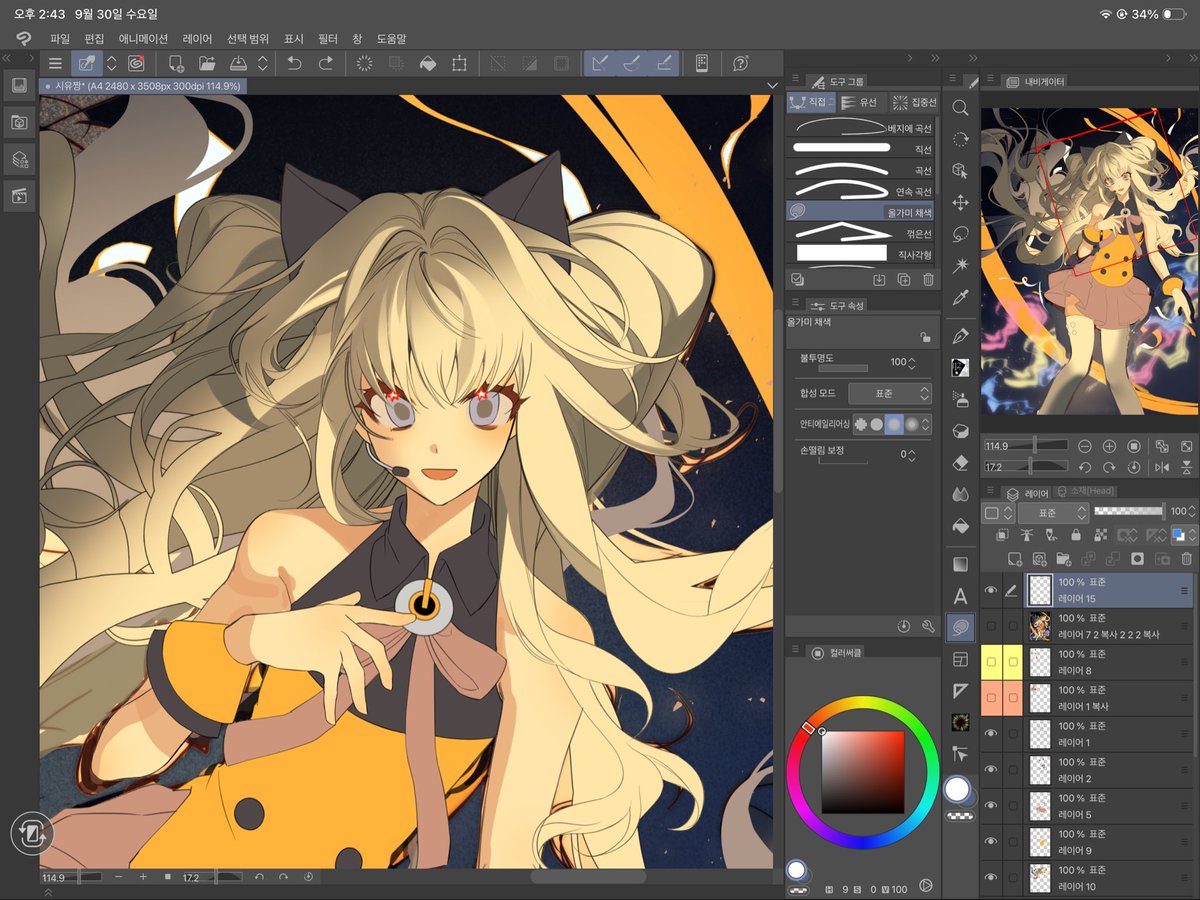Open the canvas tab list chevron
1200x900 pixels.
772,86
